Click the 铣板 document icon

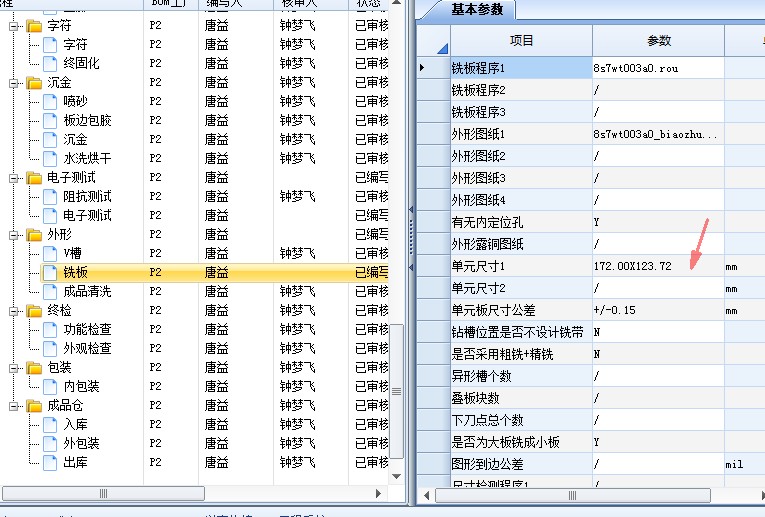(x=50, y=273)
